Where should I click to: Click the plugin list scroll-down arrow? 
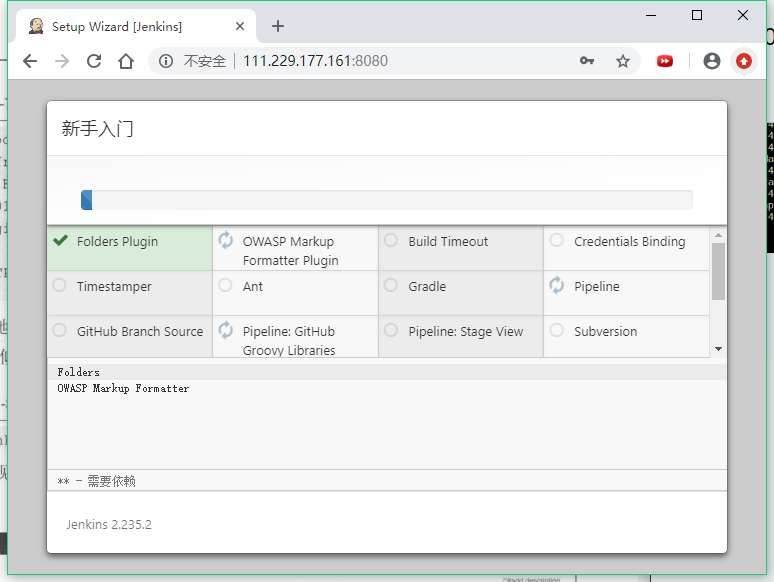pyautogui.click(x=718, y=349)
